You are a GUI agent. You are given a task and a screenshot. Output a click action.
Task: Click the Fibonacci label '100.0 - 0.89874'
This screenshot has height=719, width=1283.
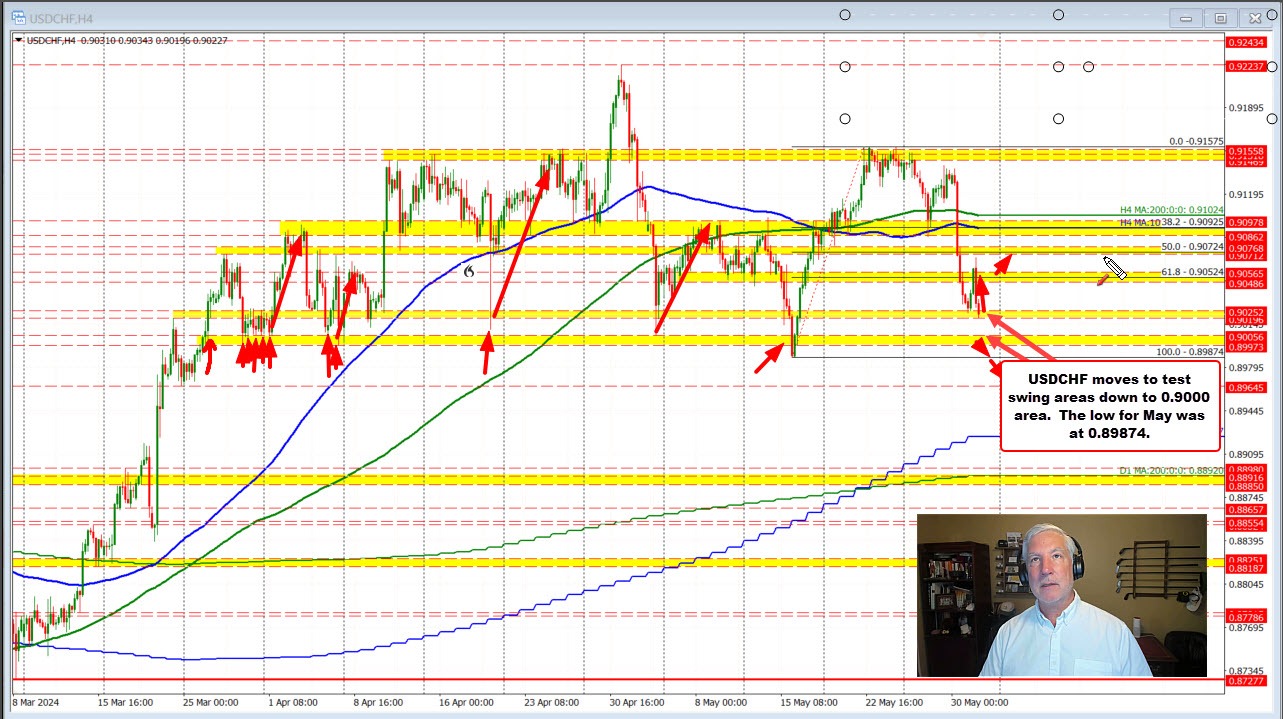[x=1190, y=352]
